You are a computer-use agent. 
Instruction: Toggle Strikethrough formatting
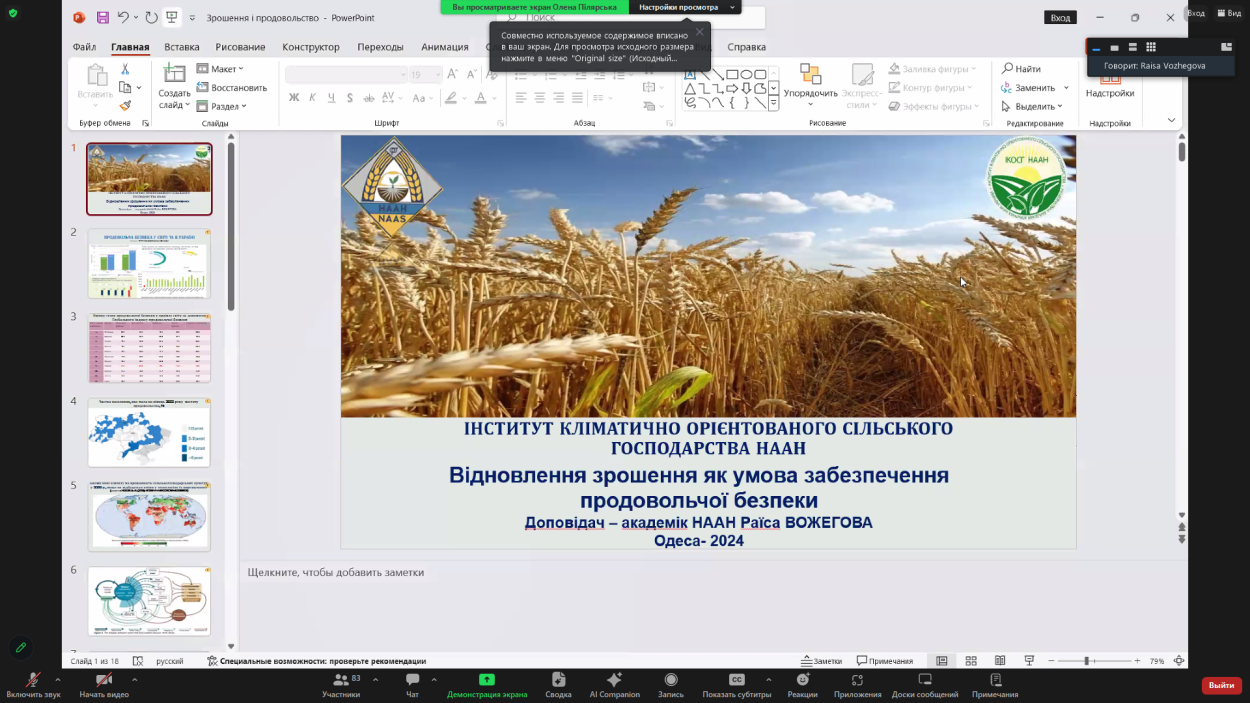pos(368,98)
